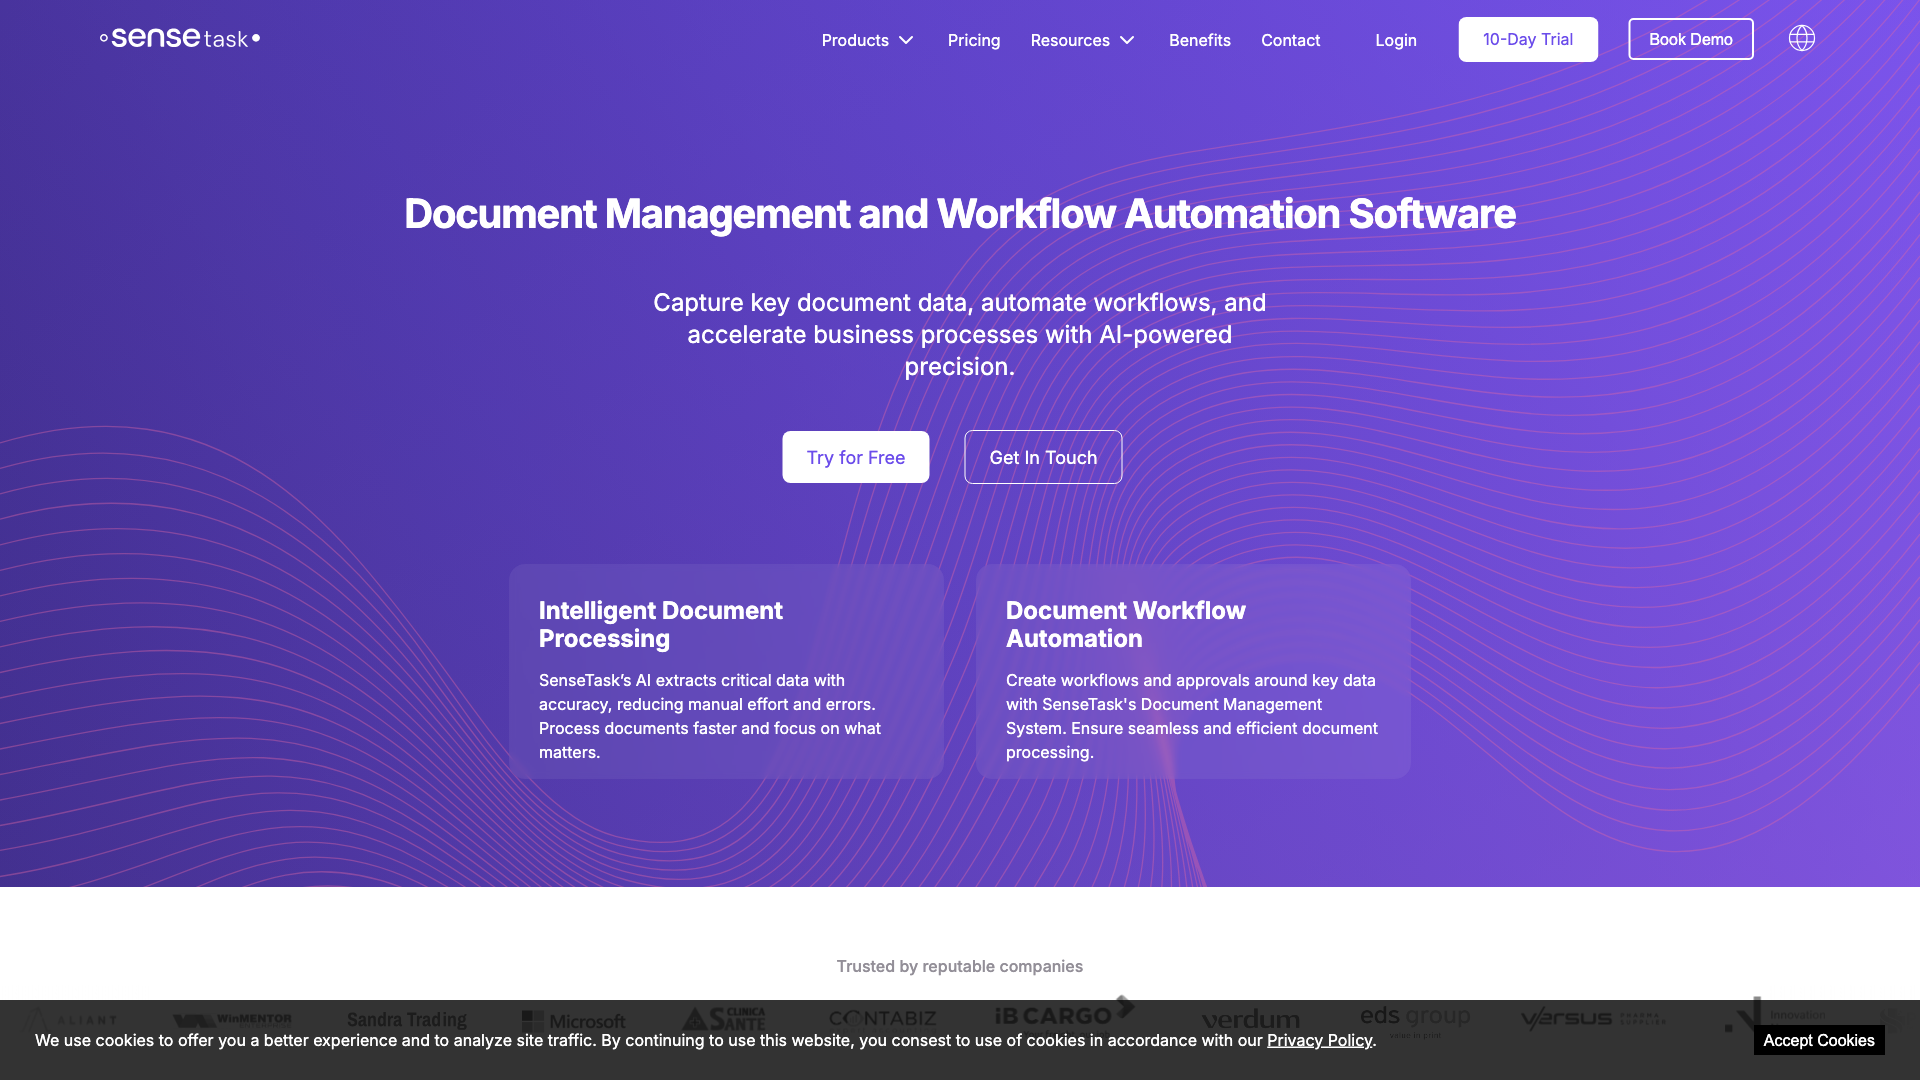Open the globe/language selector icon
This screenshot has width=1920, height=1080.
click(1800, 38)
